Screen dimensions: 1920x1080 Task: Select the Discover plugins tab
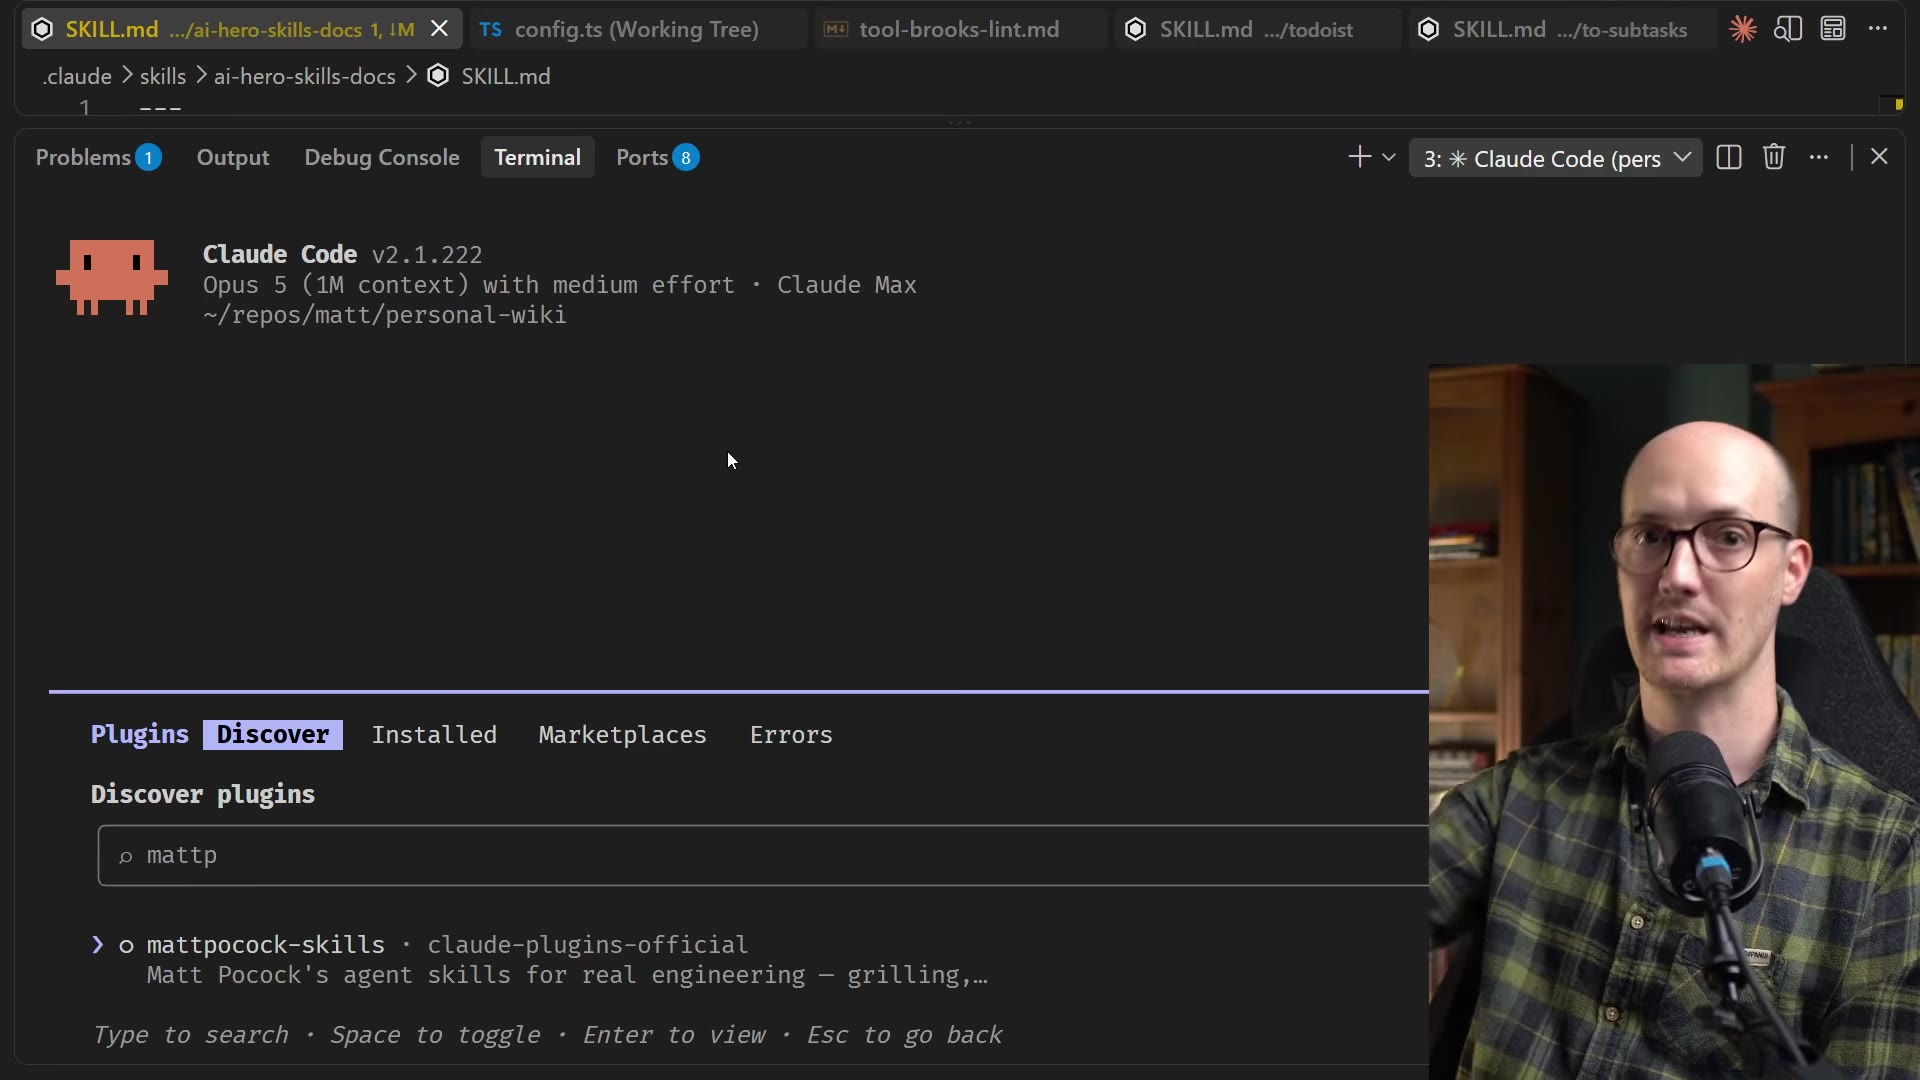pos(273,735)
